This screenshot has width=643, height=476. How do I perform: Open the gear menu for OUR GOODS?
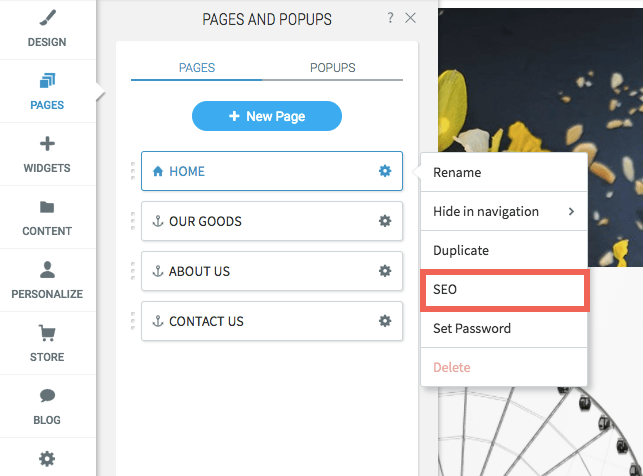[x=385, y=221]
